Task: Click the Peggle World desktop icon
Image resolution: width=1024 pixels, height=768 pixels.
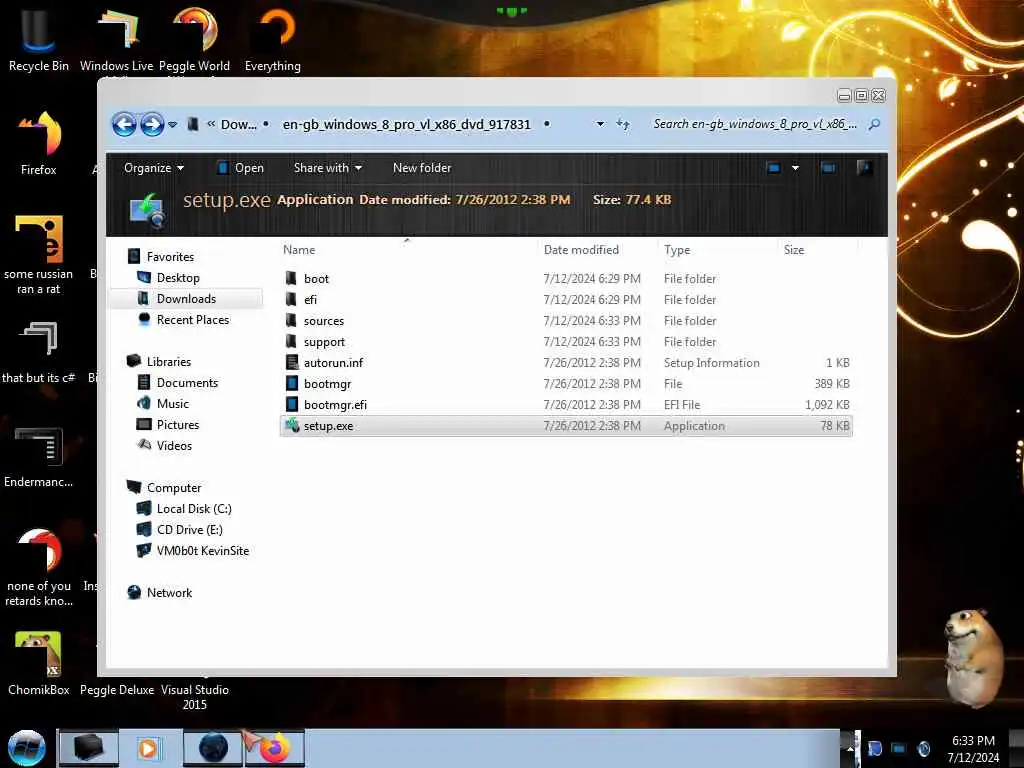Action: (195, 39)
